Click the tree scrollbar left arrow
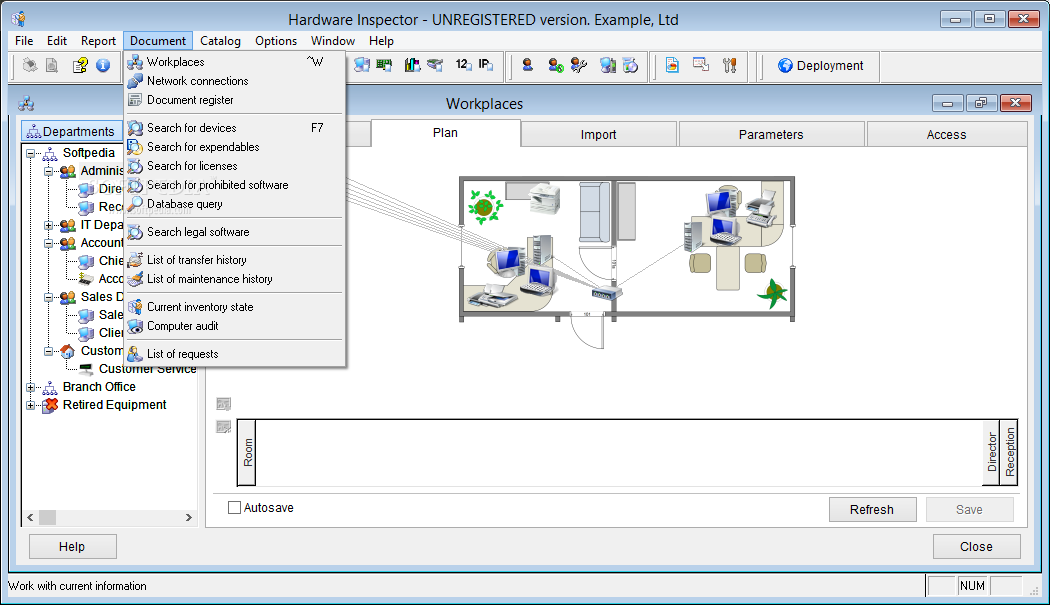Image resolution: width=1050 pixels, height=605 pixels. coord(30,517)
